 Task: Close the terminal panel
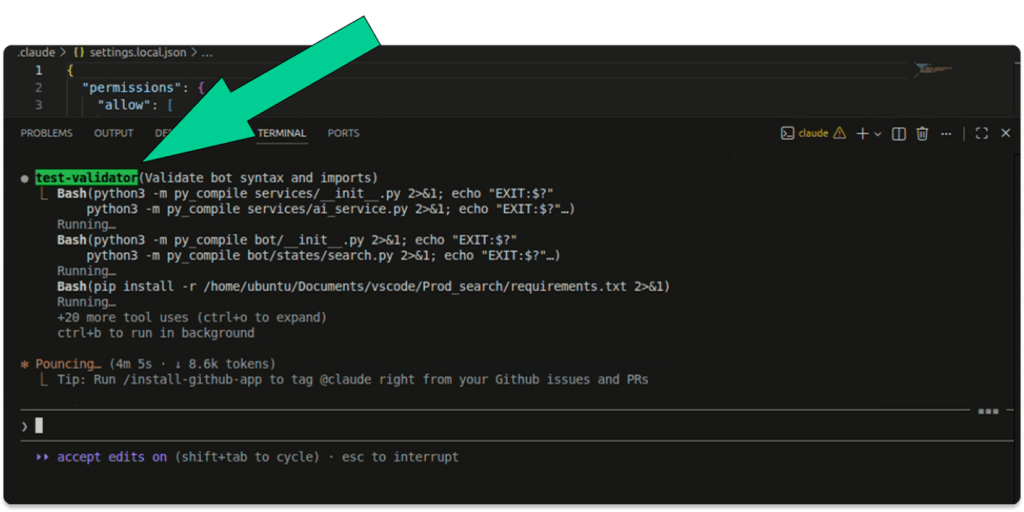coord(1005,133)
